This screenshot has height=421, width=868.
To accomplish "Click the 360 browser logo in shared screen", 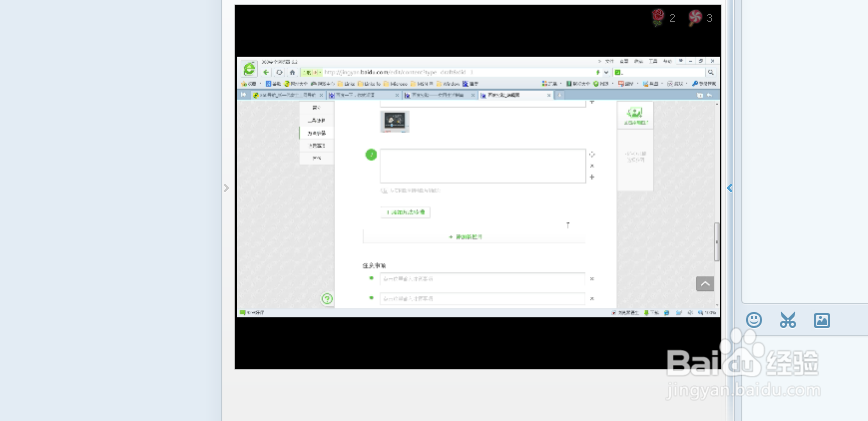I will [x=250, y=69].
